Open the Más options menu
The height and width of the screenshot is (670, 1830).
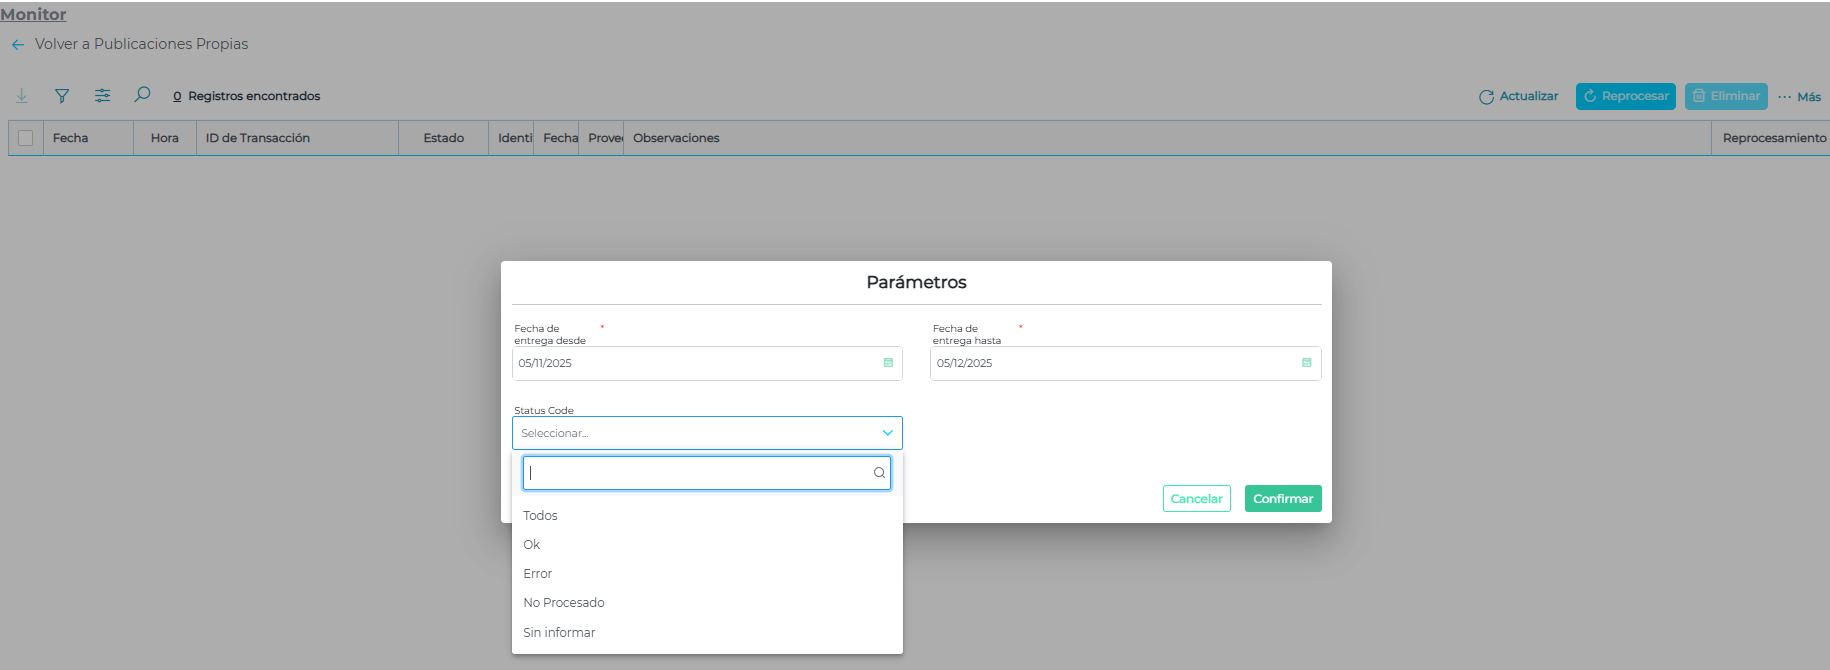click(1799, 97)
